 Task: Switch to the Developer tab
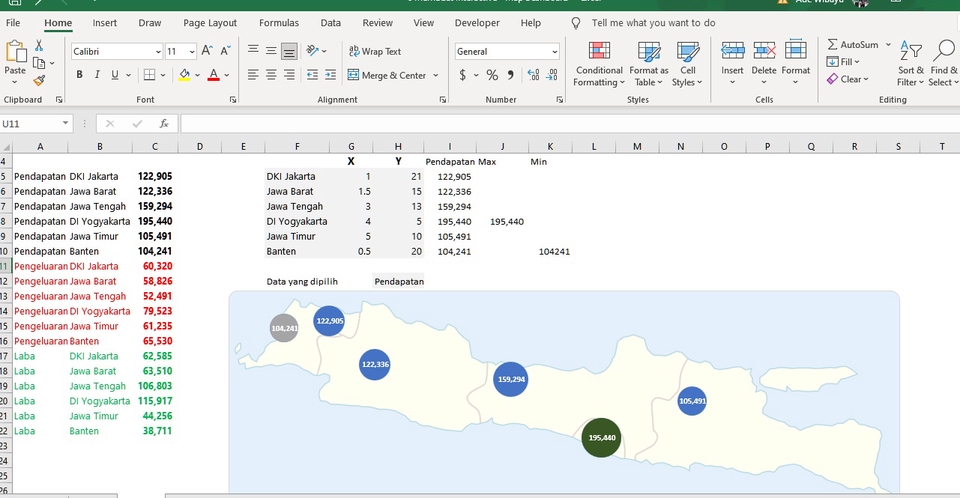pos(477,23)
